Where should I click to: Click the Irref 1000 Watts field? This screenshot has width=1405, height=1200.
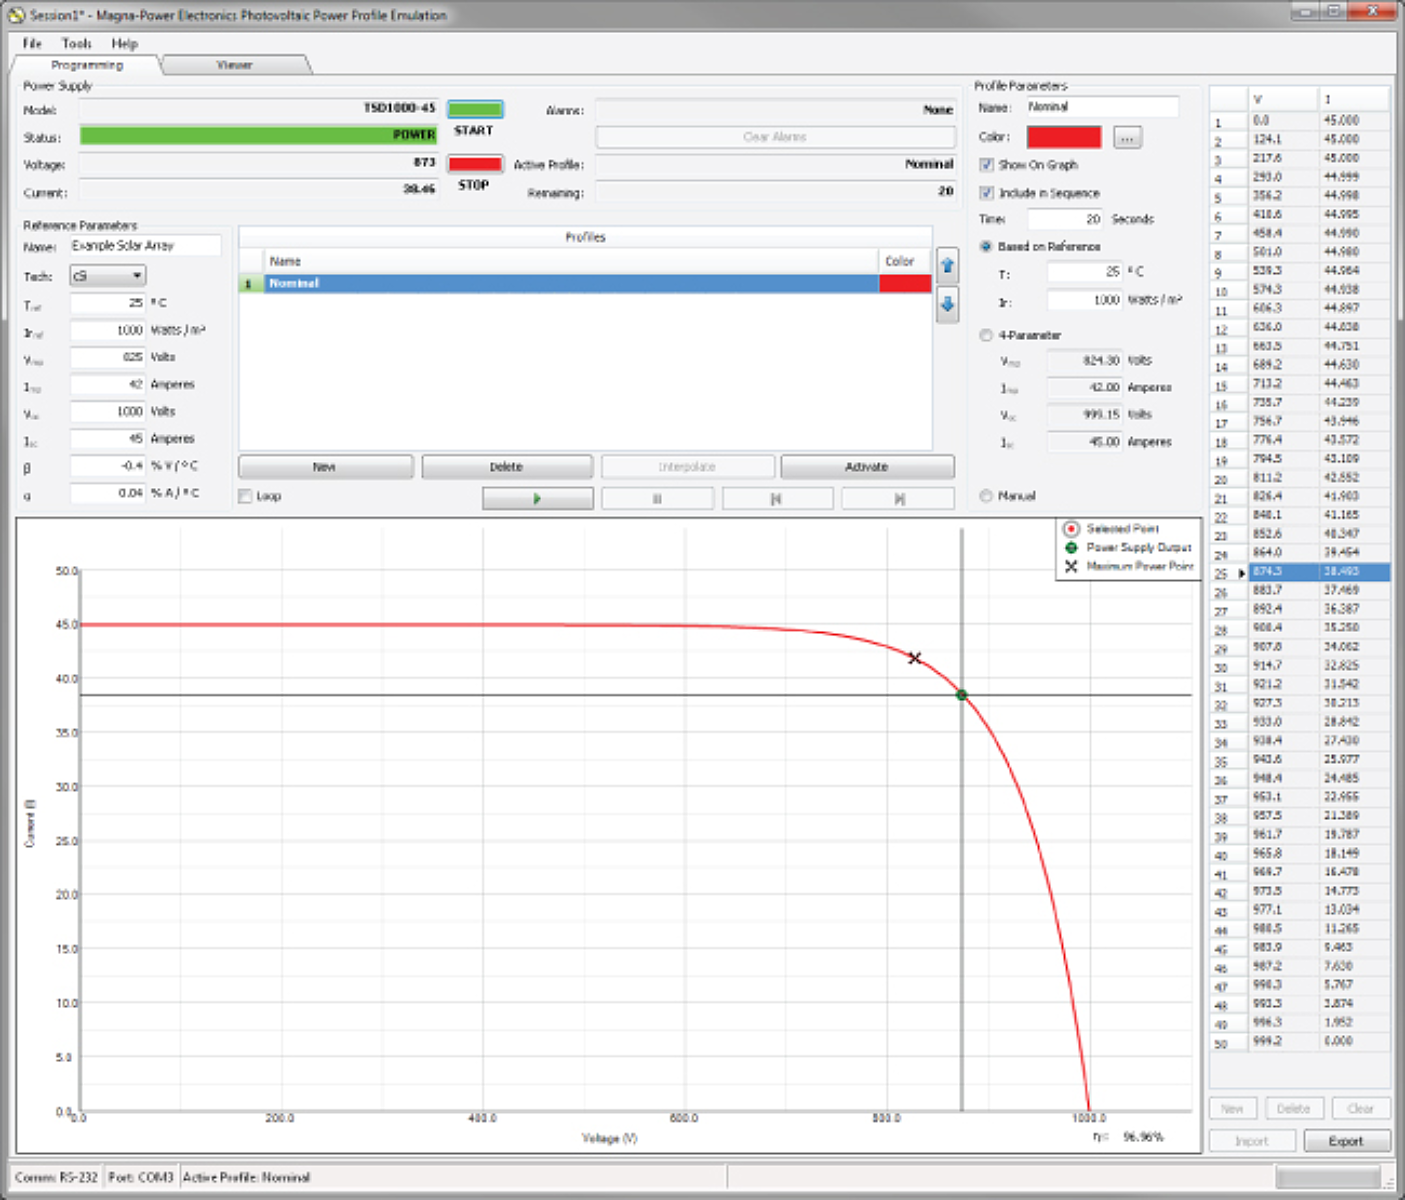tap(108, 330)
